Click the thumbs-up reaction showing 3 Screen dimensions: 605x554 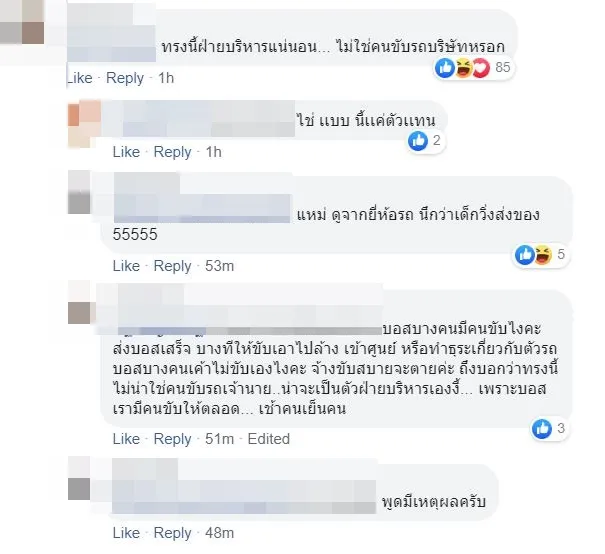coord(549,428)
